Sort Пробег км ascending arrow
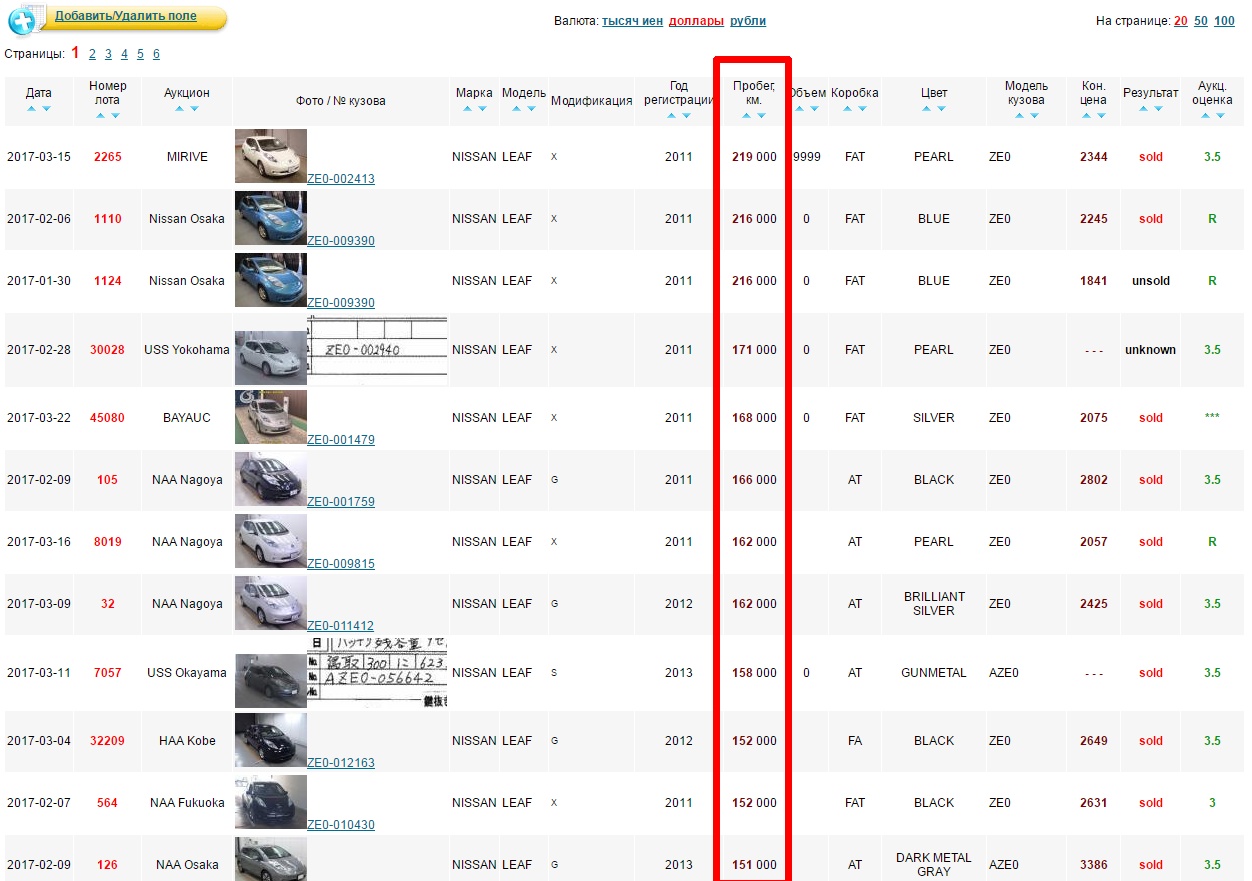 (x=746, y=115)
